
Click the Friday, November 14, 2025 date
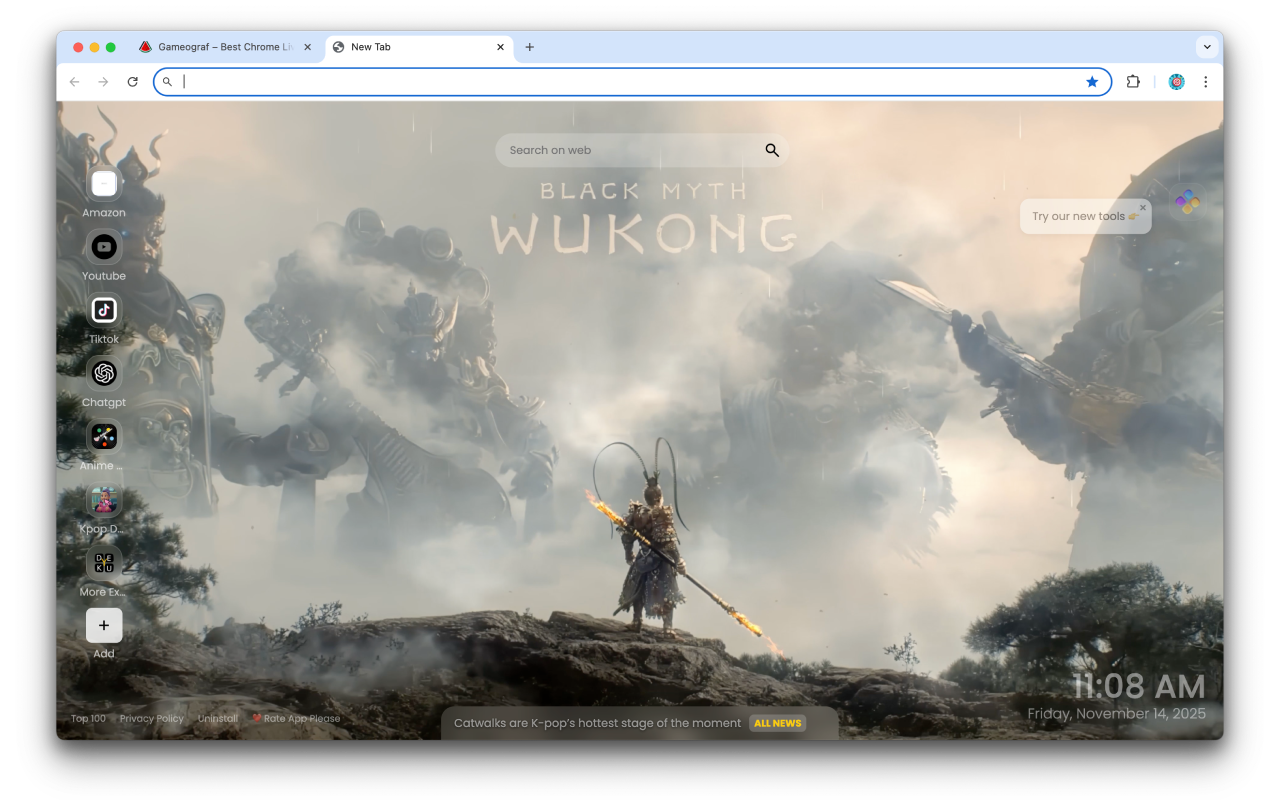(x=1117, y=714)
